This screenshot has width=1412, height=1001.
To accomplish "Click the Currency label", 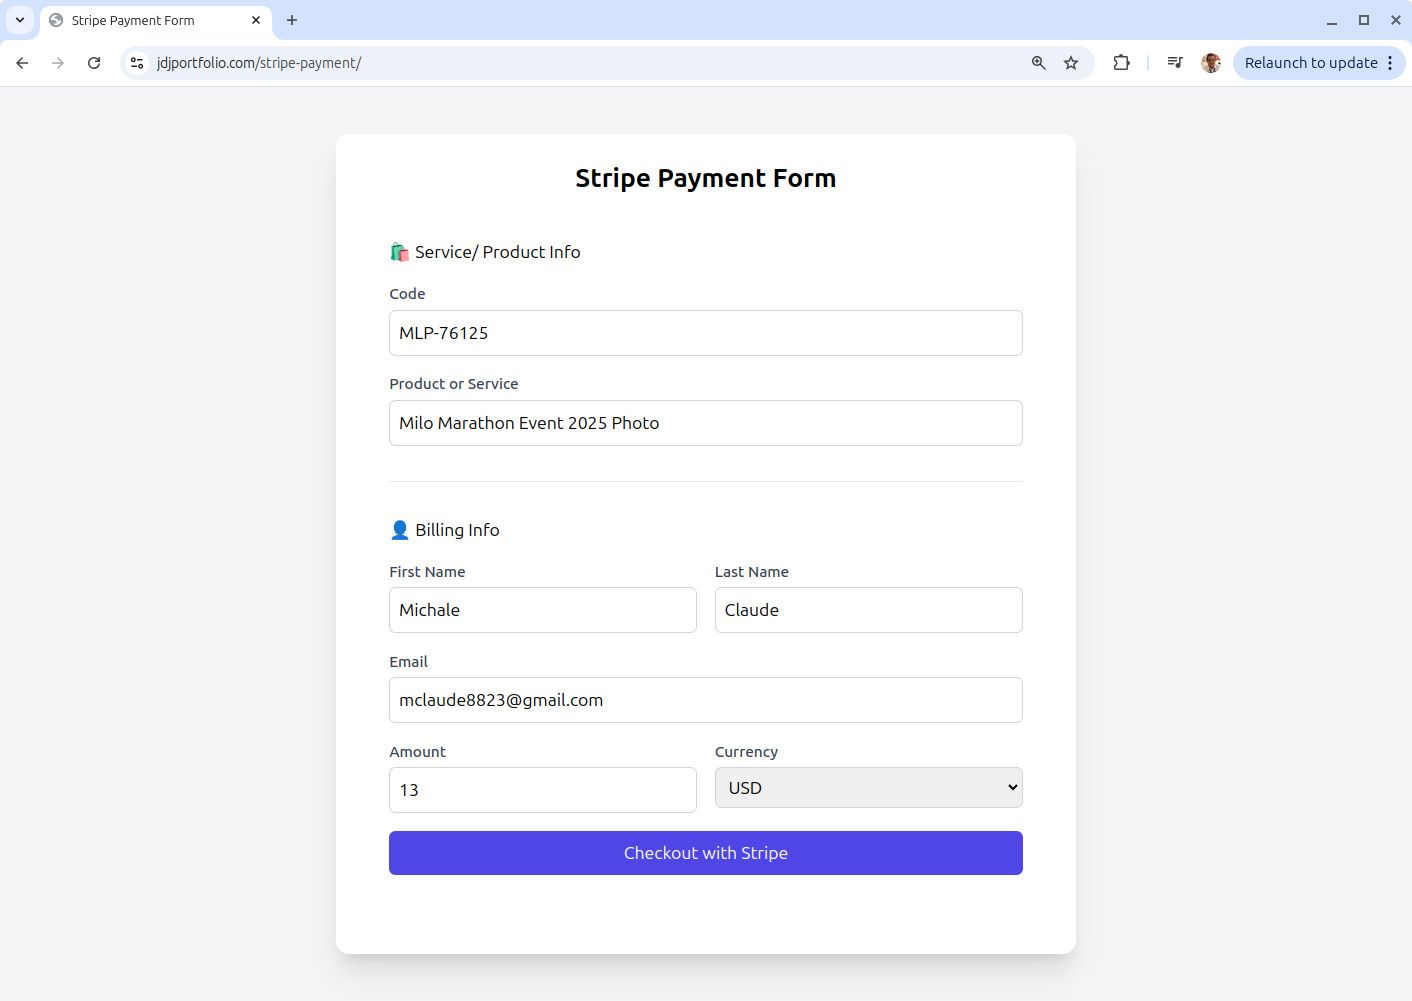I will pyautogui.click(x=746, y=752).
